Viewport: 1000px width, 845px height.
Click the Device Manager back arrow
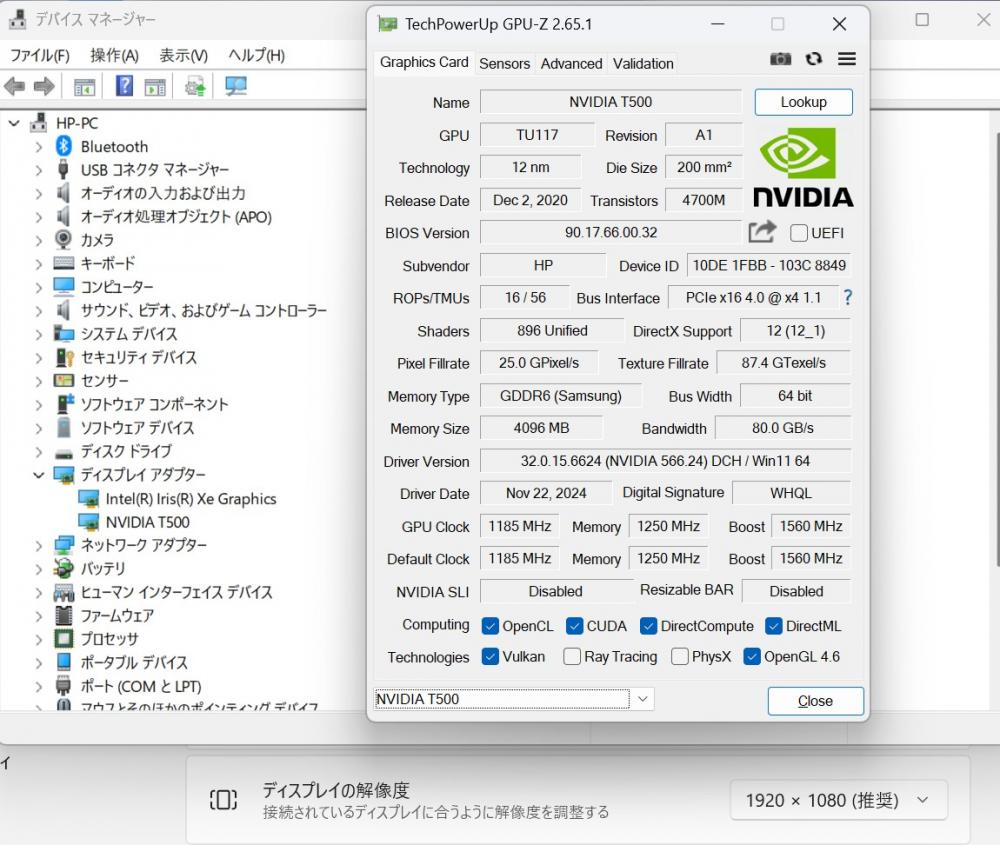point(15,86)
